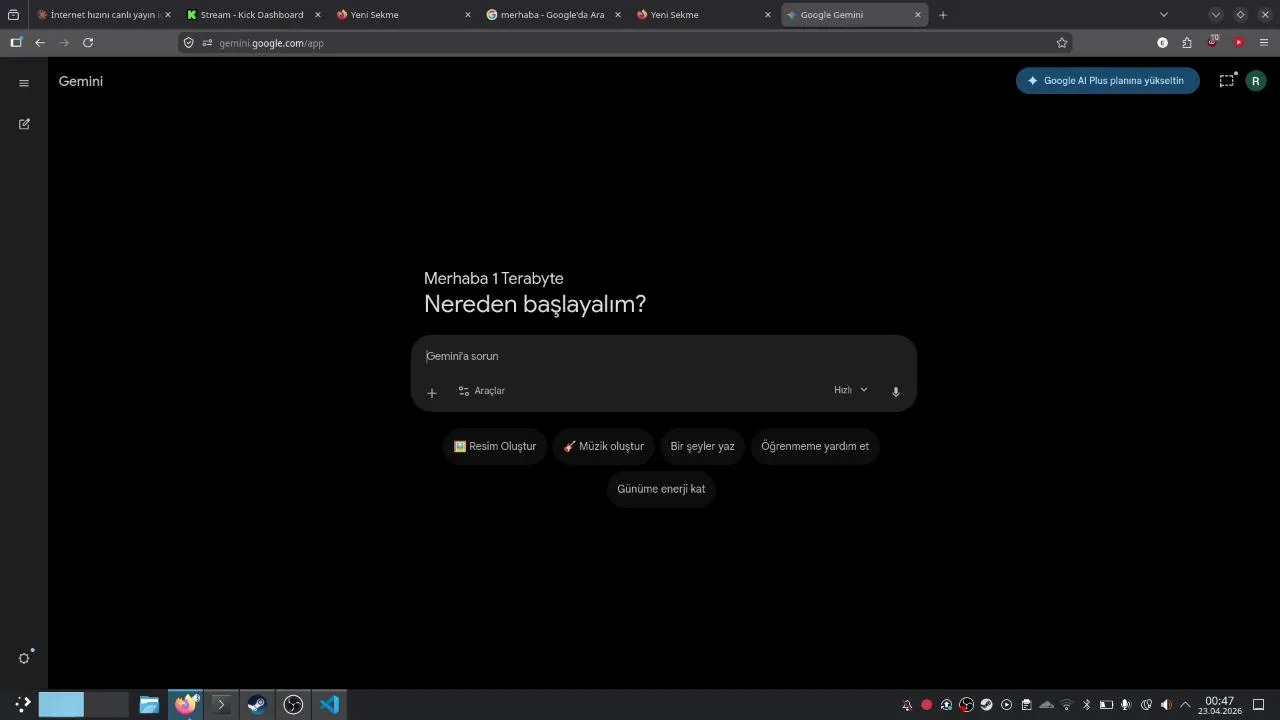Click Google AI Plus planına yükseltin button

[x=1108, y=81]
